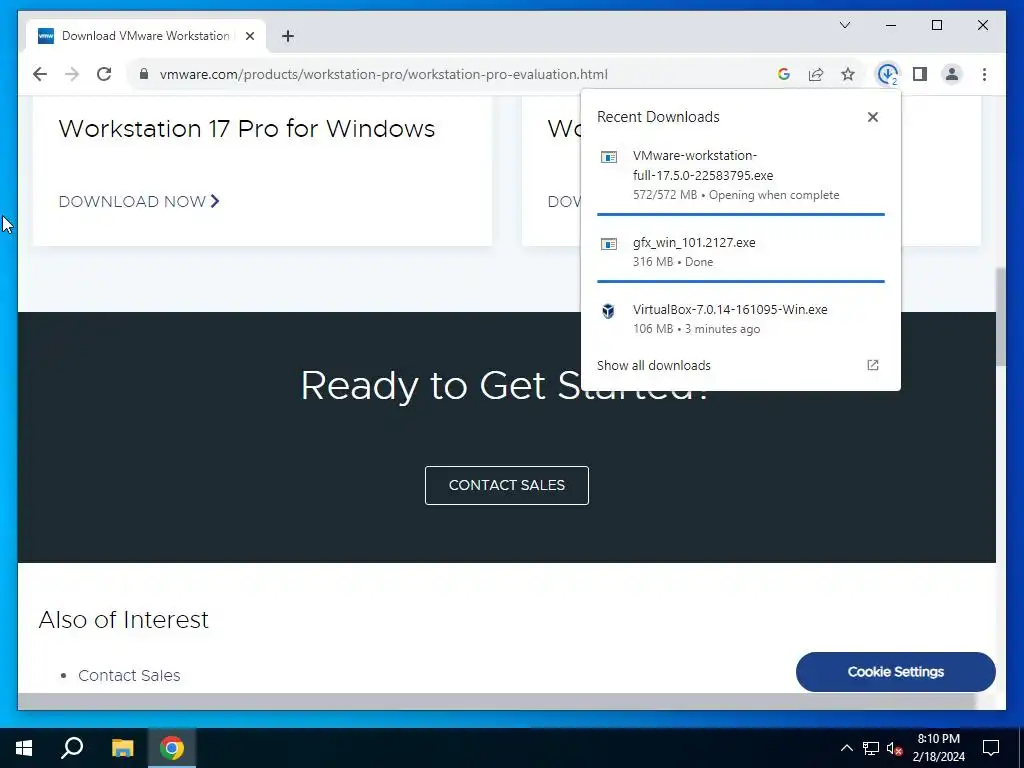Click Show all downloads
Screen dimensions: 1024x768
[x=654, y=365]
